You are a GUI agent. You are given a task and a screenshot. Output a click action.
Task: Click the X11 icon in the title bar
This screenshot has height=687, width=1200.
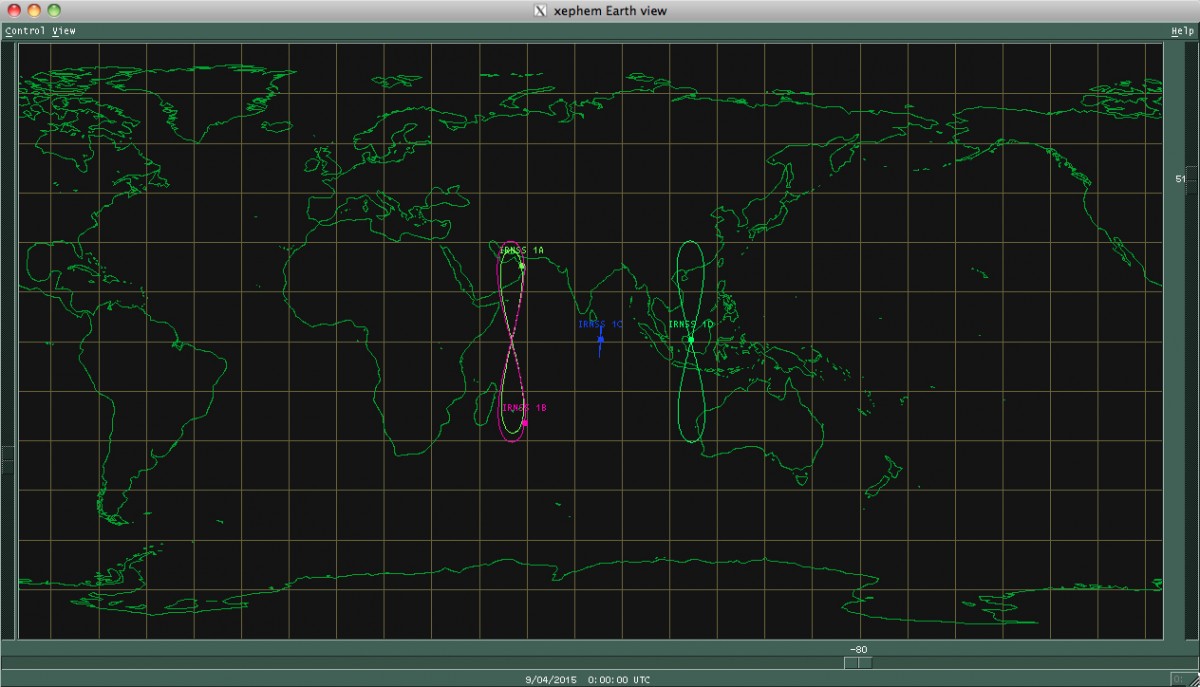[x=541, y=11]
